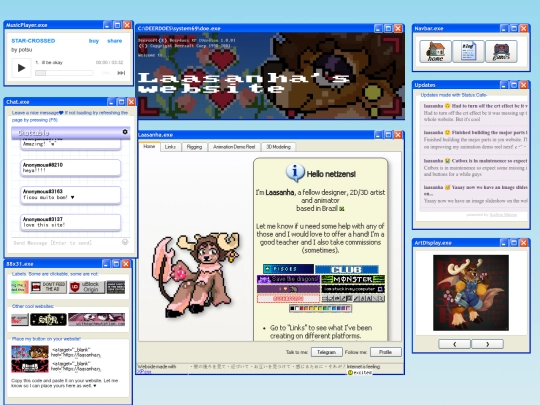Show previous artwork in ArtDisplay.exe
Viewport: 540px width, 405px height.
click(455, 344)
